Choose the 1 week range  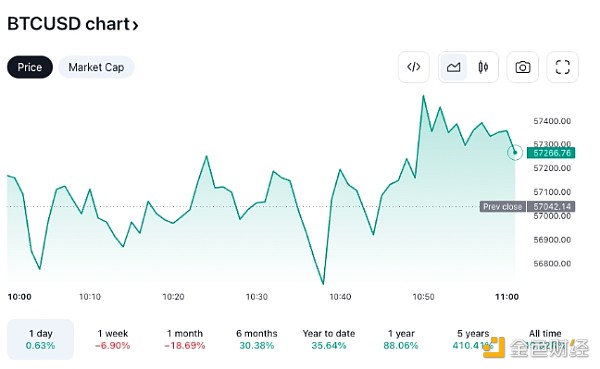pos(112,339)
